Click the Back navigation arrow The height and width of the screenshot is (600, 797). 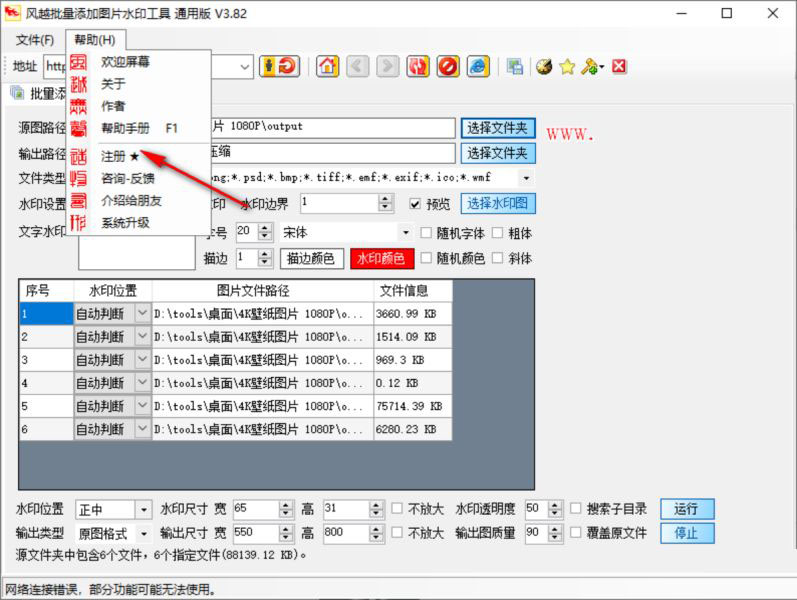point(358,67)
